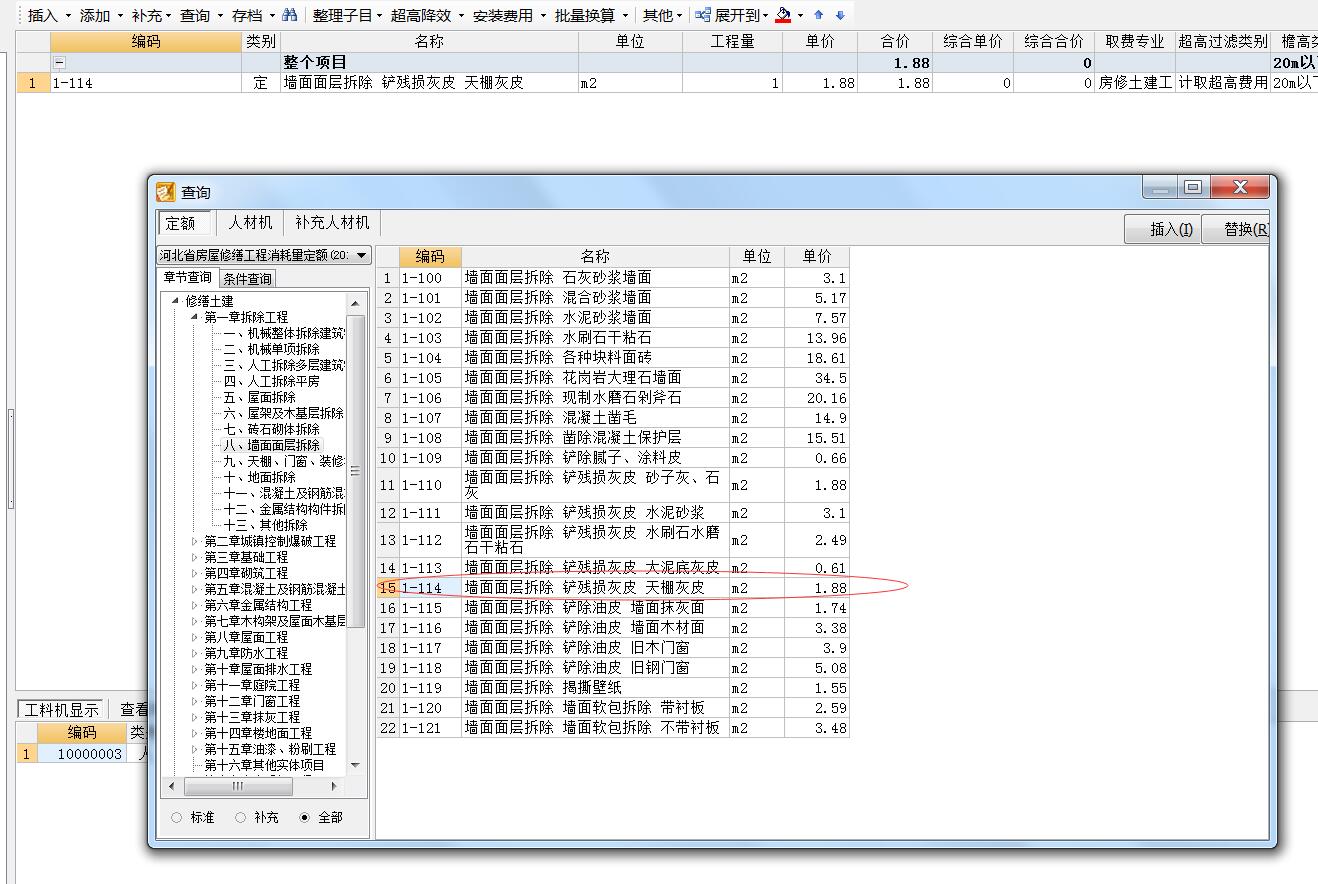Select tree item 十、地面拆除

[259, 477]
